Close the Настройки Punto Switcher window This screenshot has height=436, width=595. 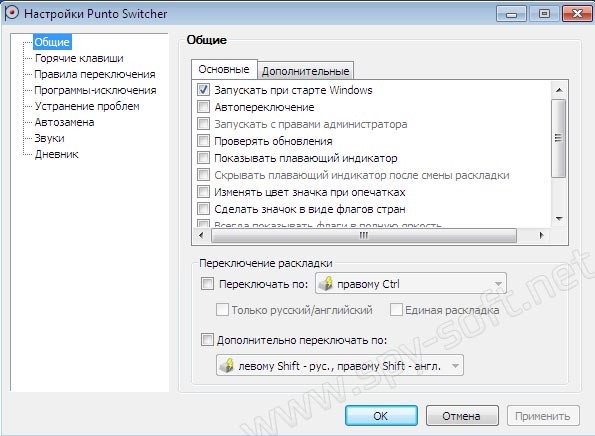pos(577,14)
